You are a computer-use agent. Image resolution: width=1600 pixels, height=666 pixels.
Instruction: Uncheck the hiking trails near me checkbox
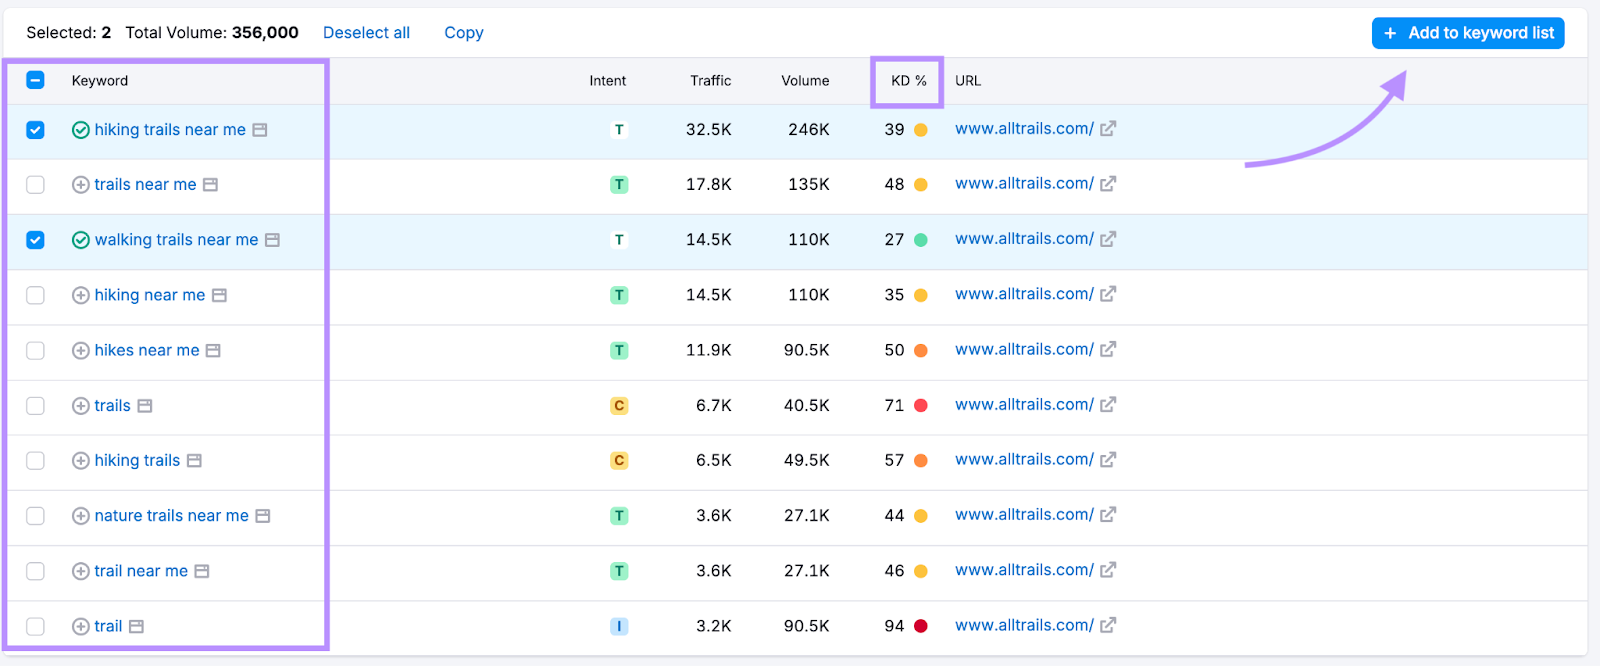[x=35, y=130]
